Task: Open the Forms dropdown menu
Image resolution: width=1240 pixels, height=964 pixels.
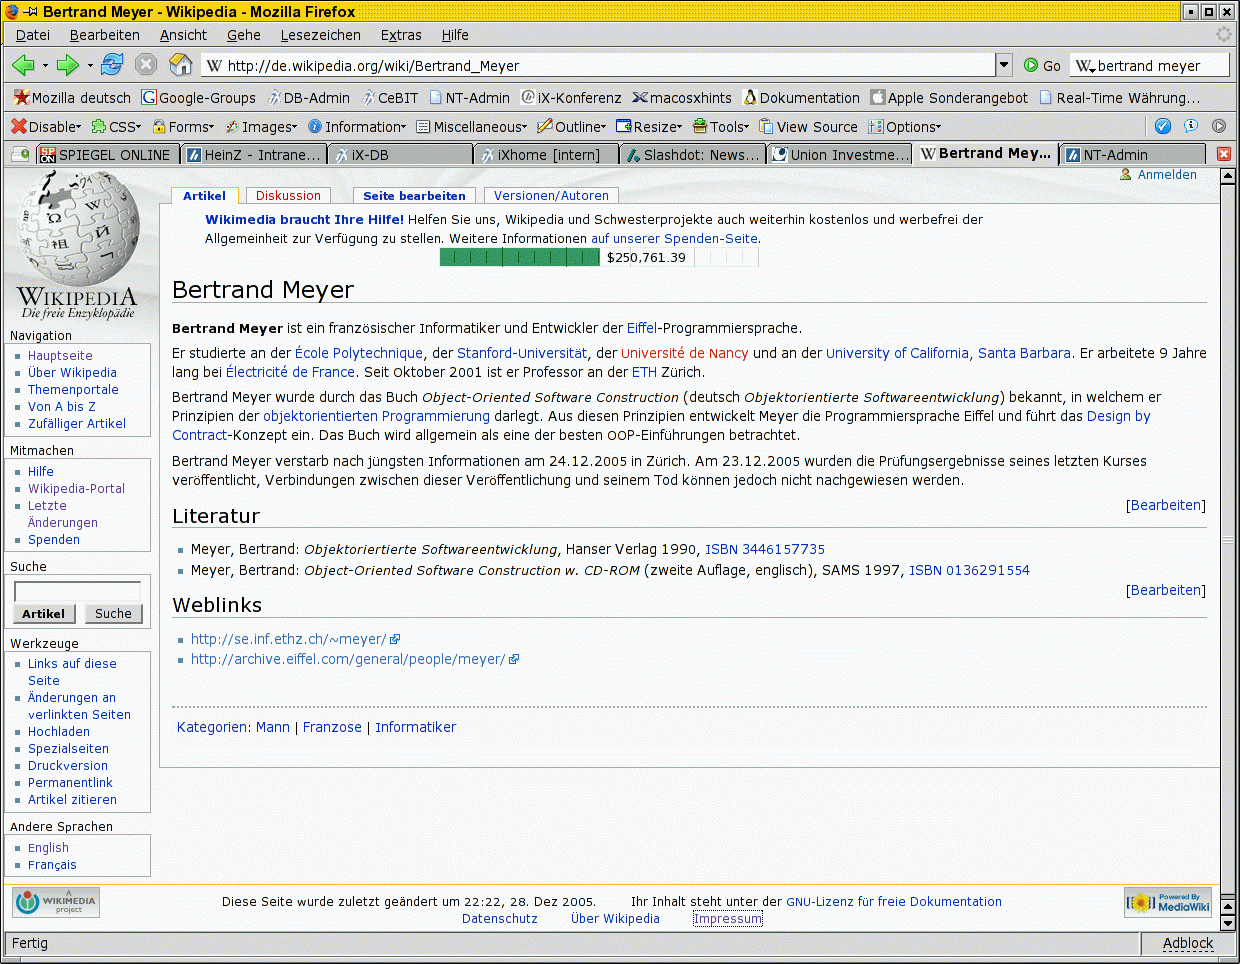Action: [182, 127]
